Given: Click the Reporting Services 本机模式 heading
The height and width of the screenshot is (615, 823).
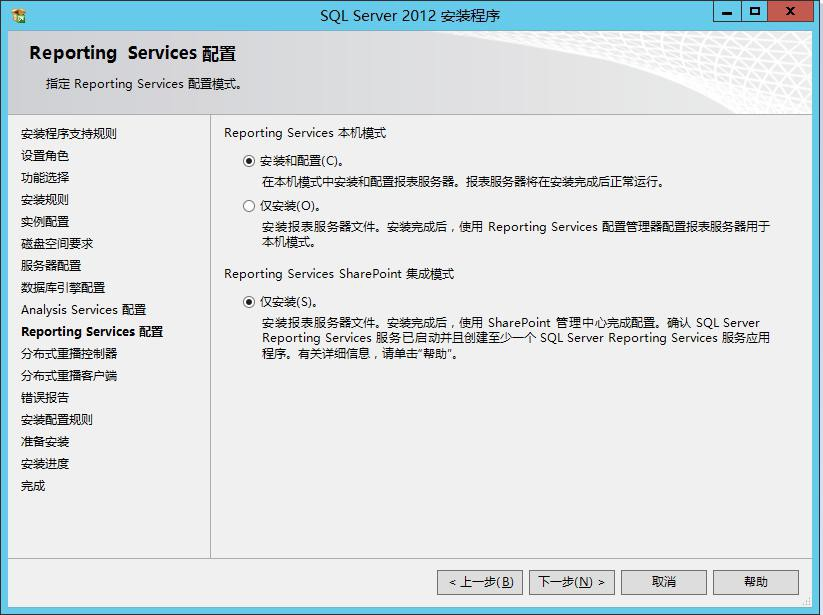Looking at the screenshot, I should click(305, 133).
